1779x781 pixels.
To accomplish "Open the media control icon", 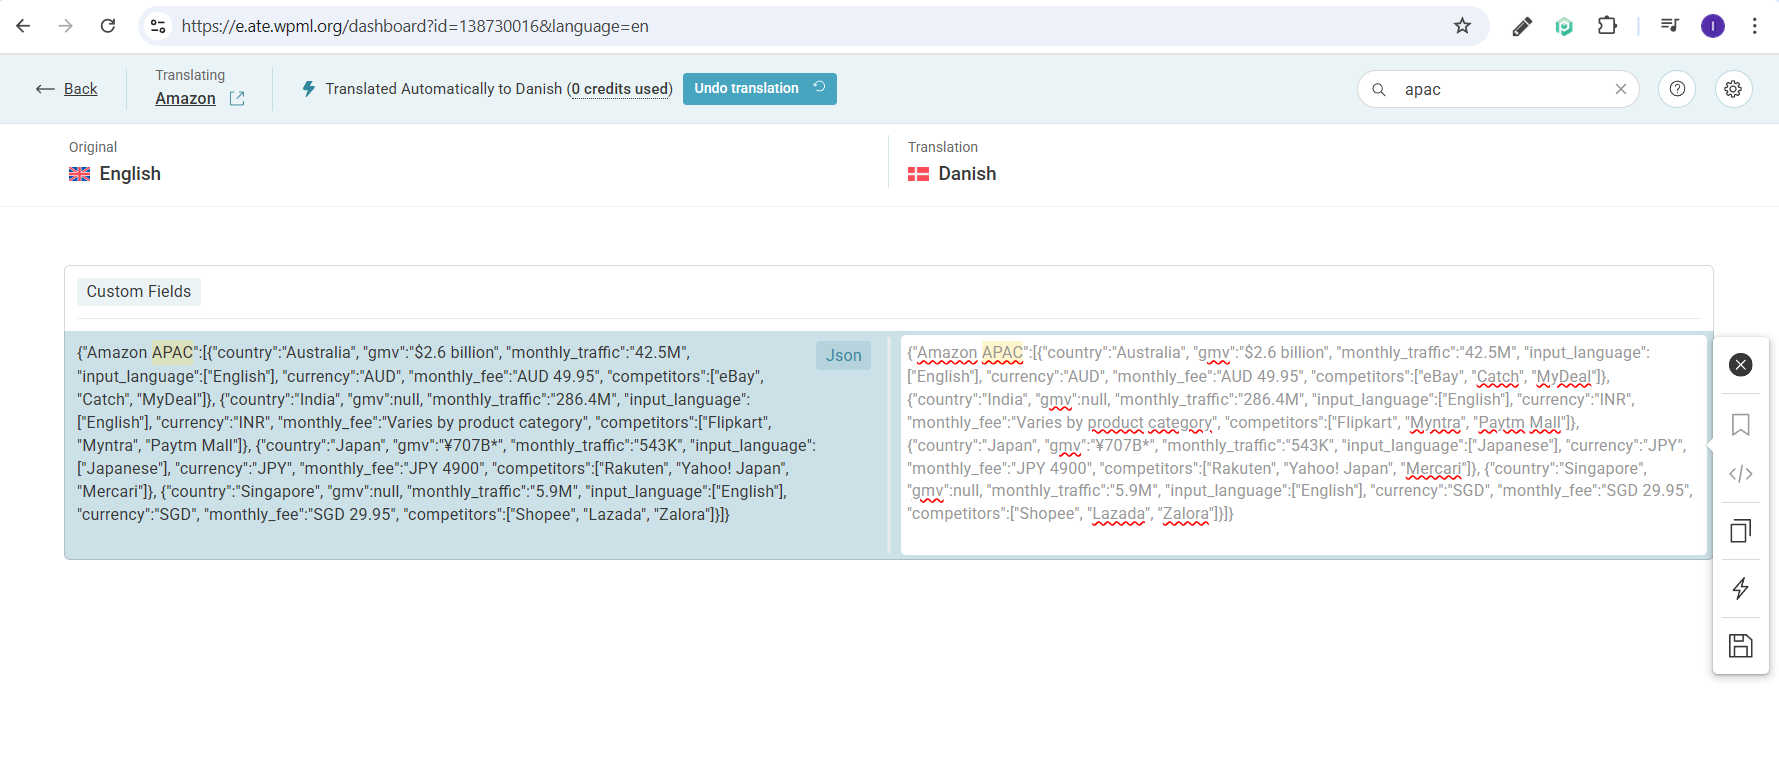I will [1670, 26].
